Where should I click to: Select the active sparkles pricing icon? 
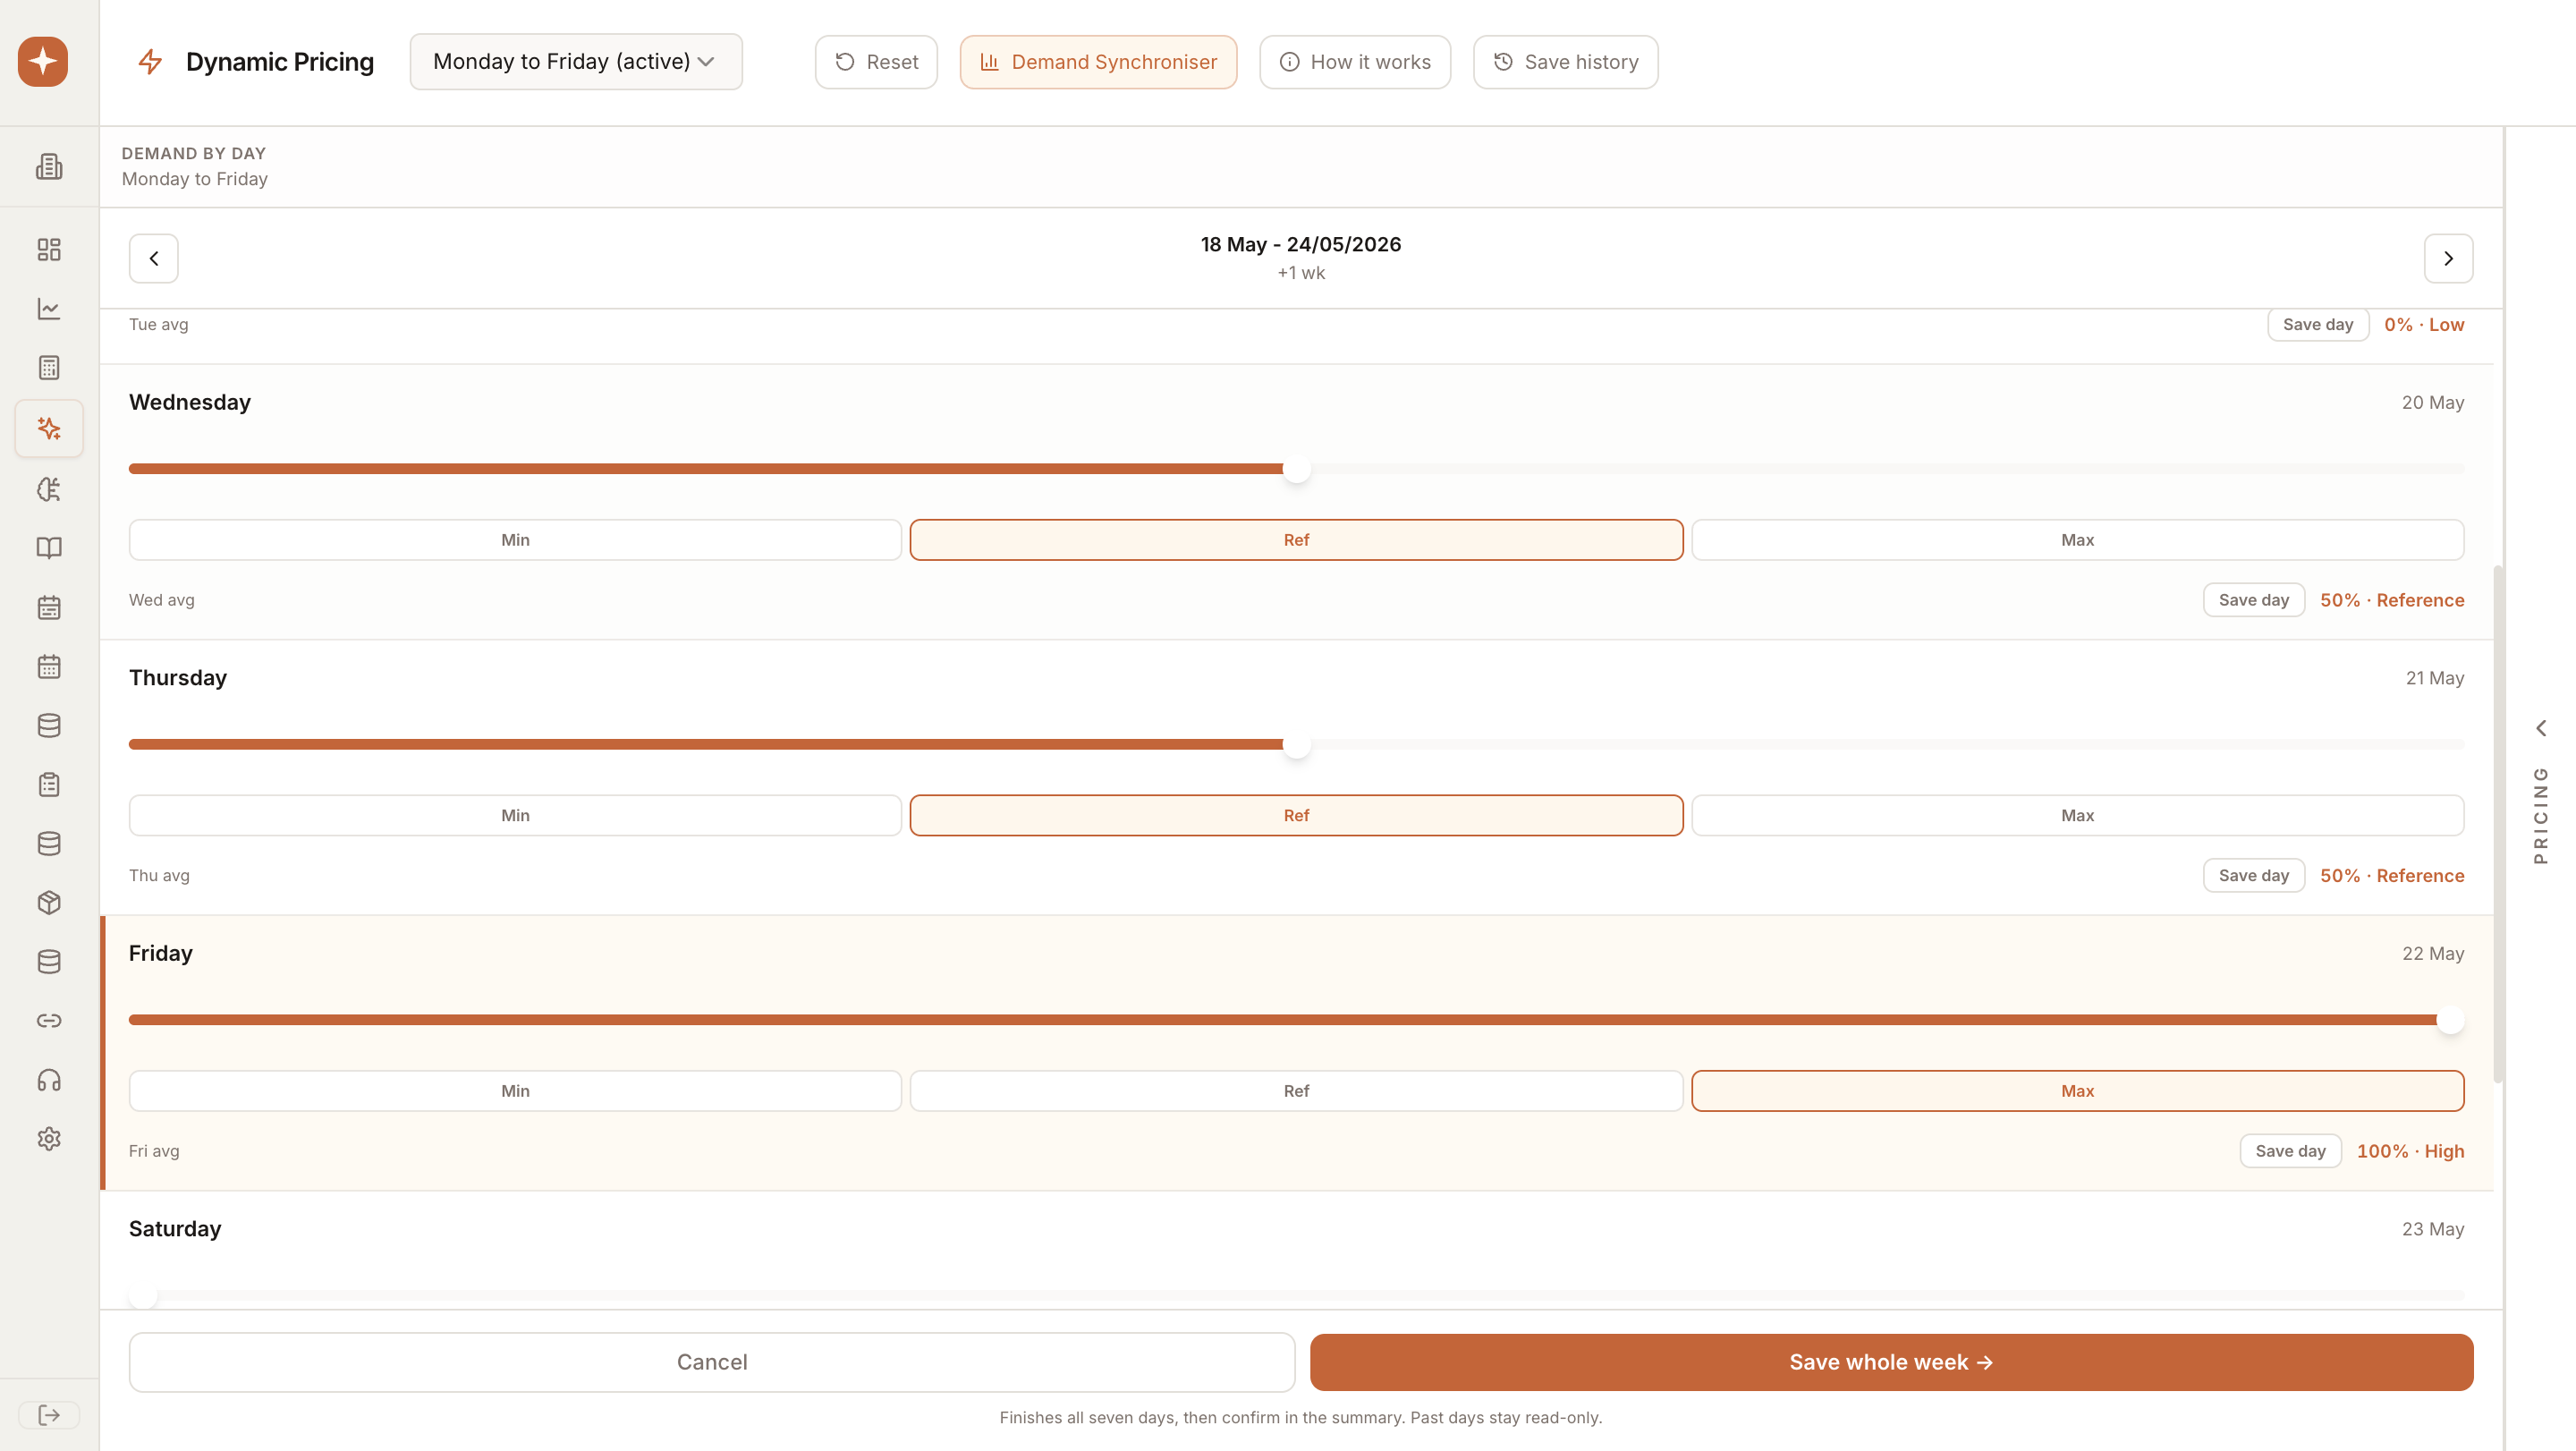(x=49, y=428)
